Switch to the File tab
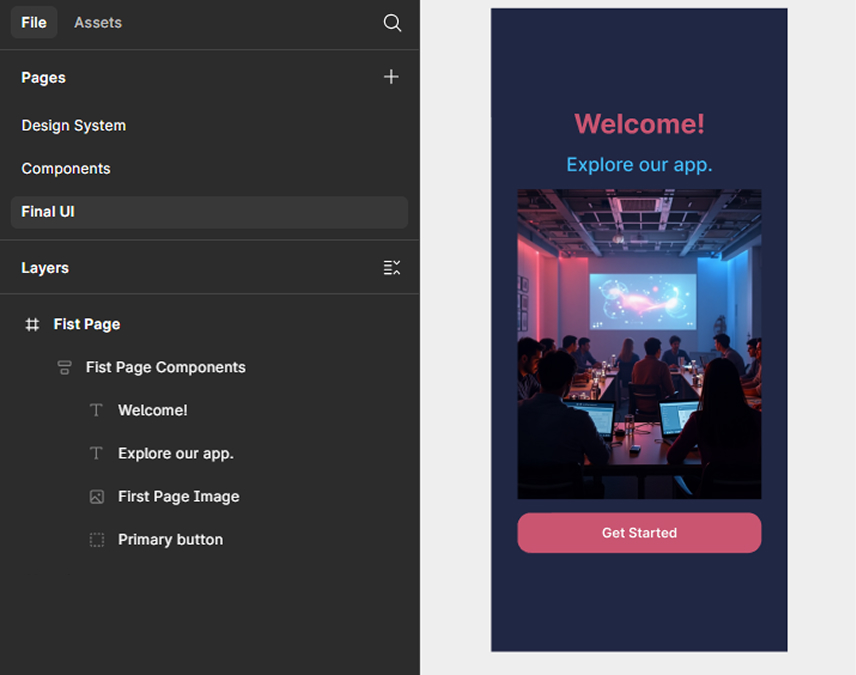Viewport: 856px width, 675px height. pos(34,22)
